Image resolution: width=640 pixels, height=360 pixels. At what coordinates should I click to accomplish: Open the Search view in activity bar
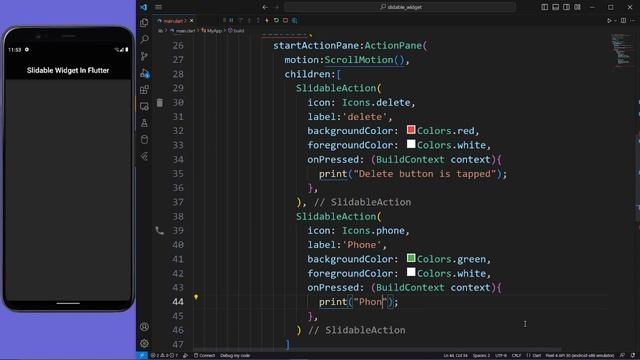144,39
